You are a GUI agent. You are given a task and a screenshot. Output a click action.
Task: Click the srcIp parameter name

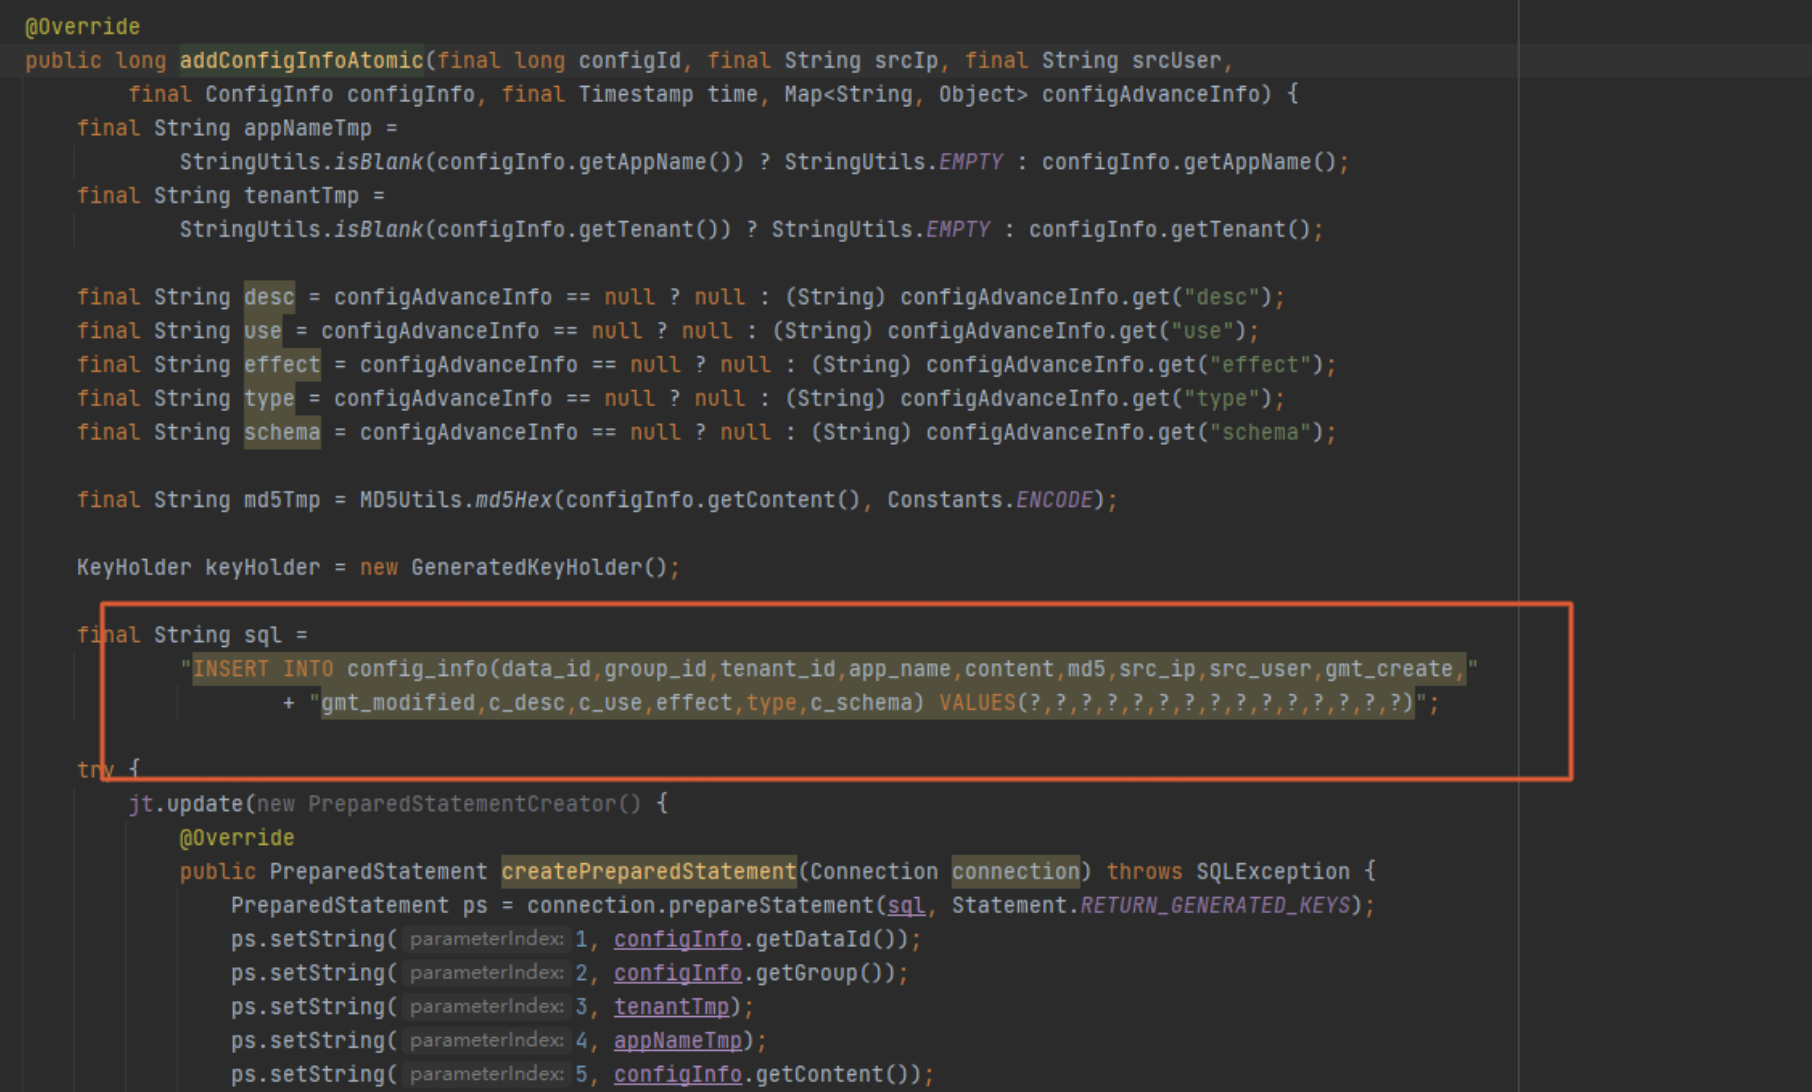(x=906, y=61)
